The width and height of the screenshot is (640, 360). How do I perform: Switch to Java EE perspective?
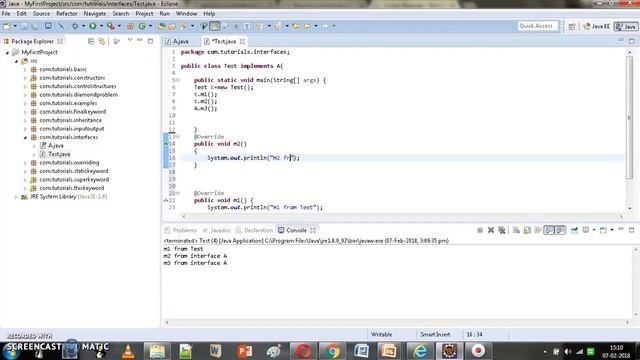click(596, 27)
